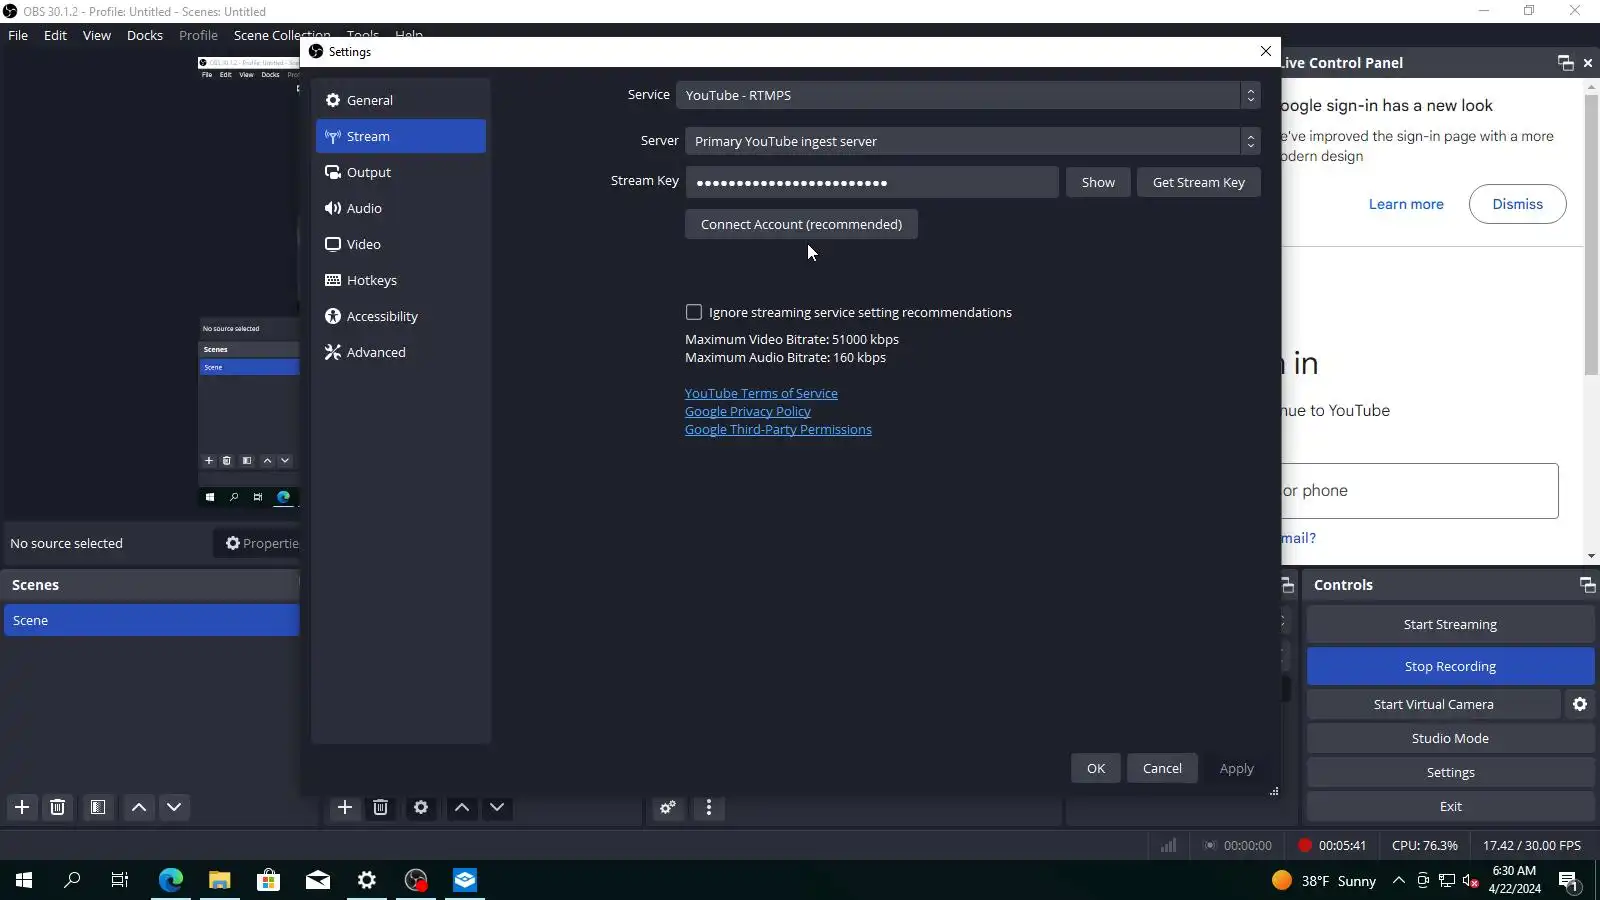The height and width of the screenshot is (900, 1600).
Task: Expand the Server dropdown for ingest server
Action: [972, 141]
